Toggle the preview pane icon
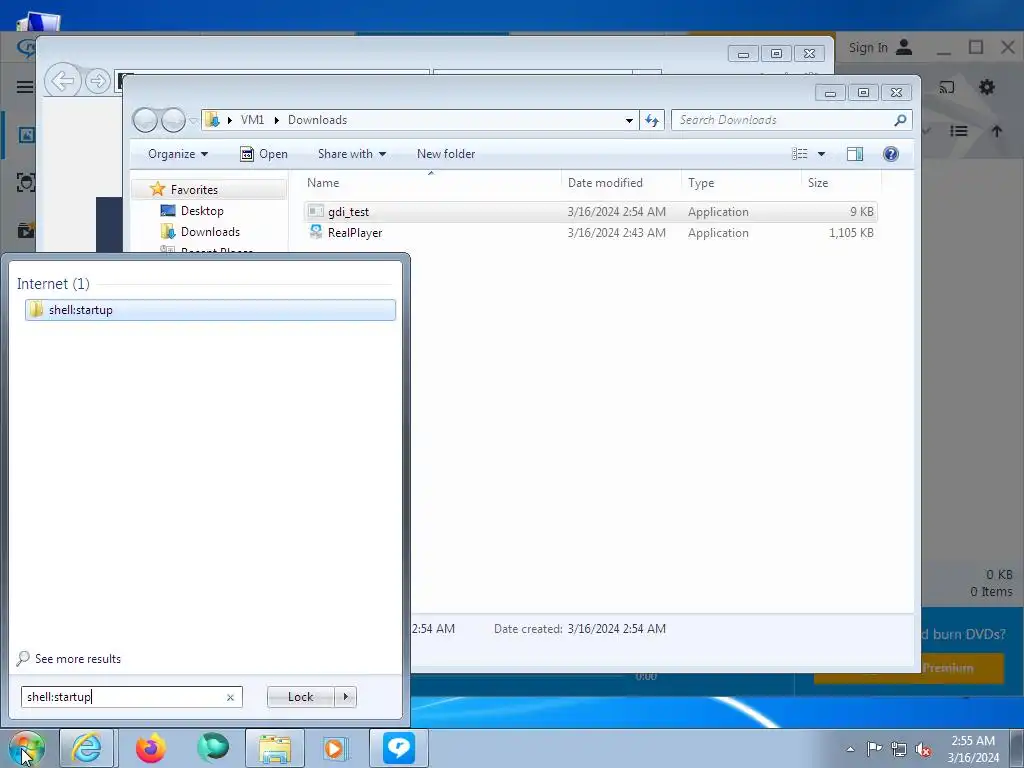1024x768 pixels. [854, 153]
